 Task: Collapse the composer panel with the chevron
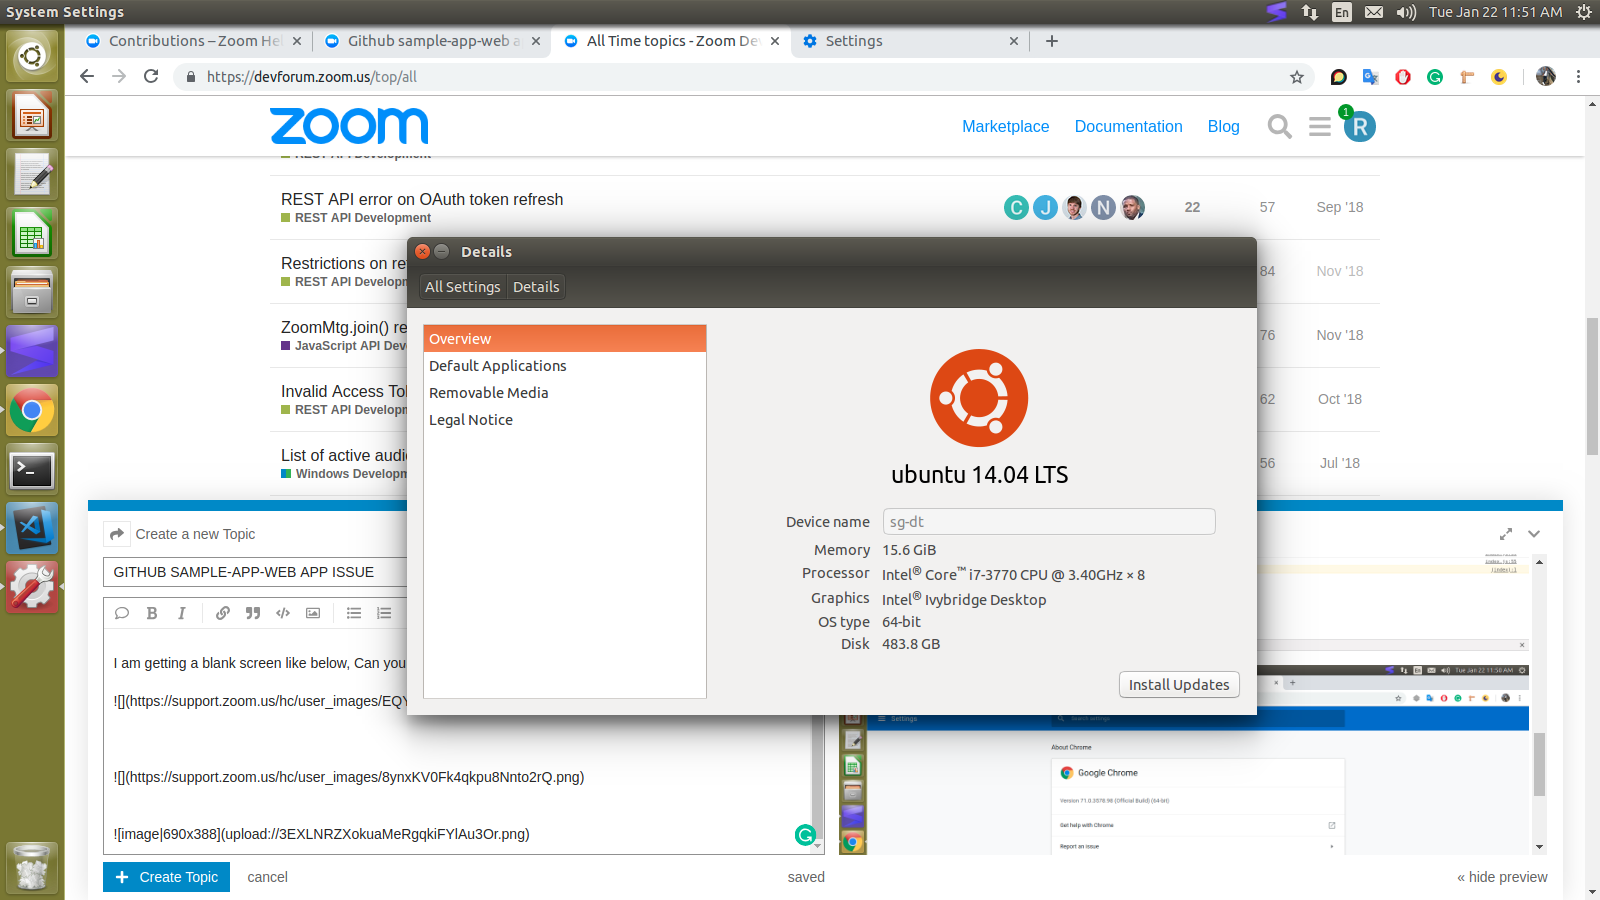1534,534
